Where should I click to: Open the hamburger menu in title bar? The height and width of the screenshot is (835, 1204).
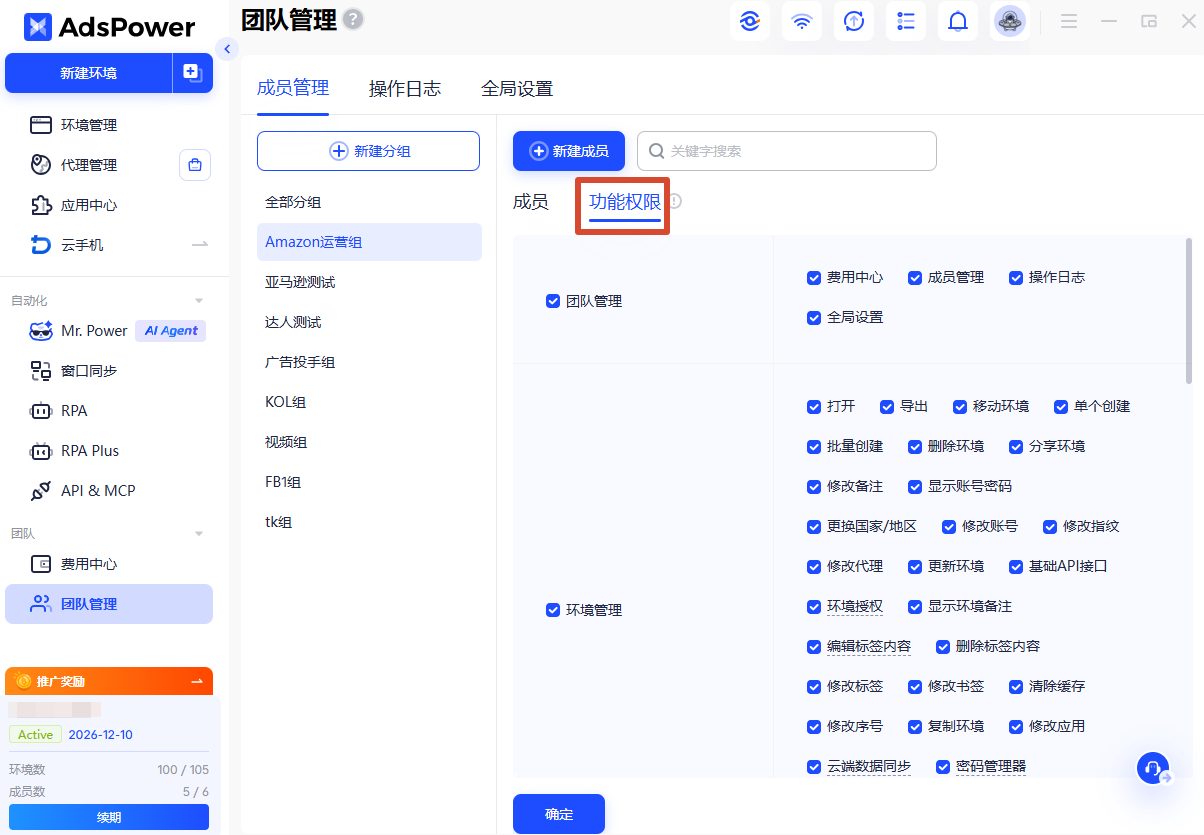coord(1069,21)
